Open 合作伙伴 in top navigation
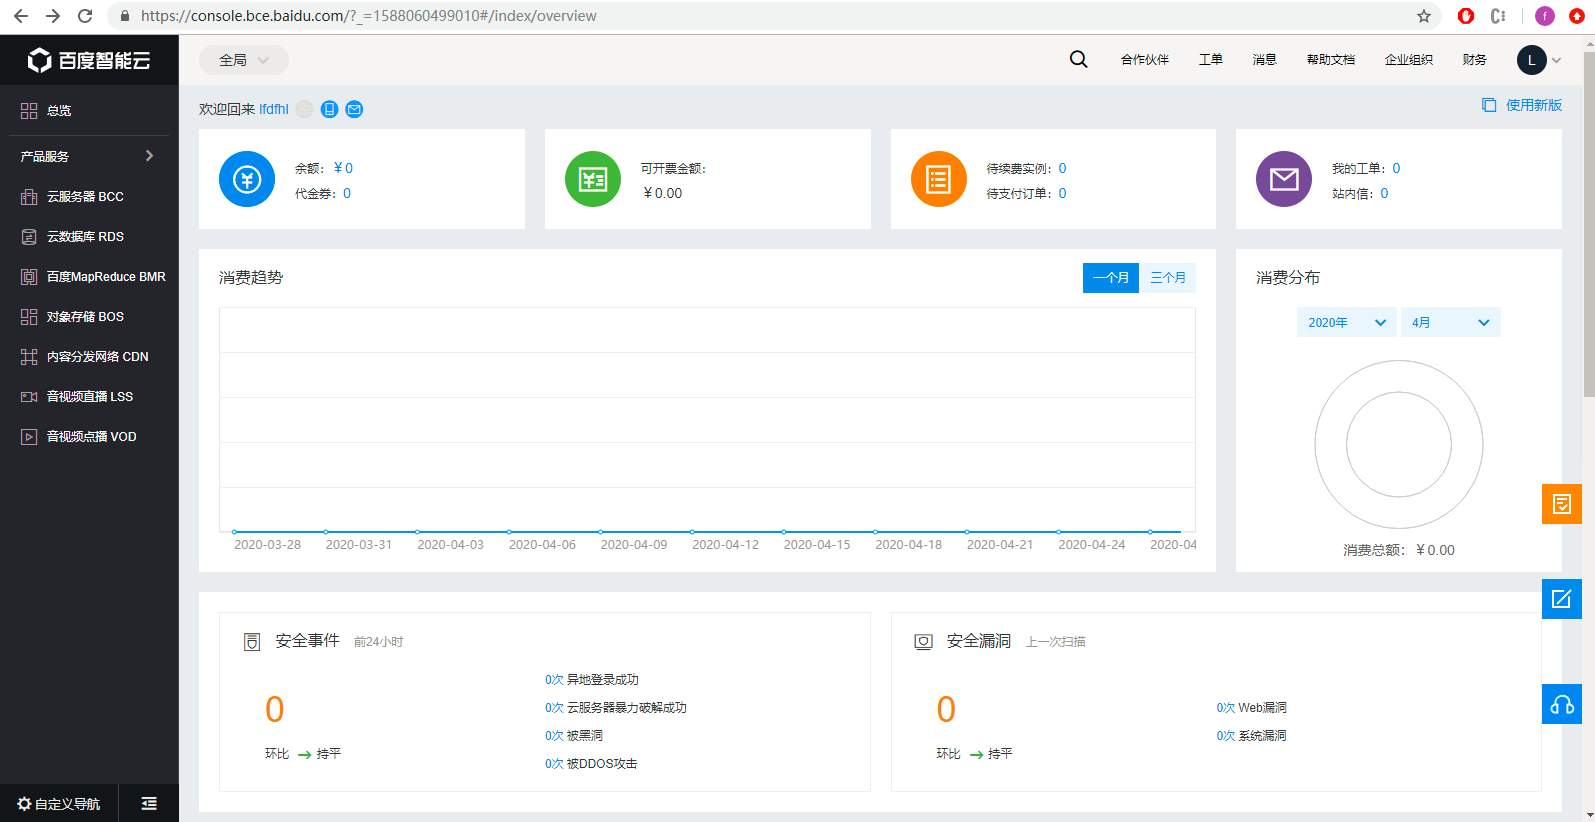Screen dimensions: 1595x822 [x=1145, y=60]
